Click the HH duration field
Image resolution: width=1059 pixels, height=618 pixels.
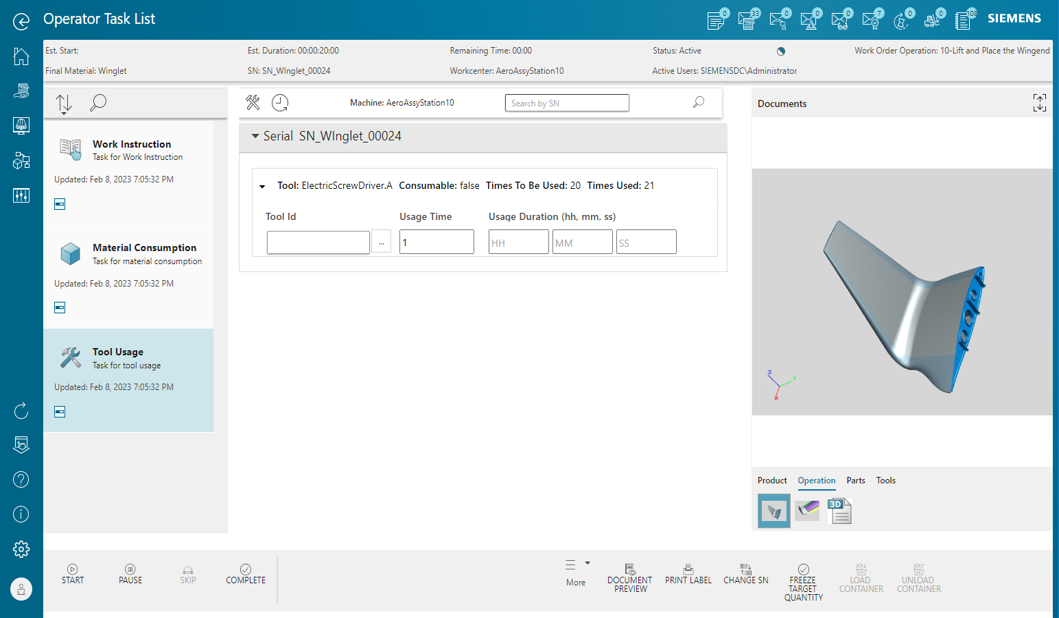(x=518, y=242)
